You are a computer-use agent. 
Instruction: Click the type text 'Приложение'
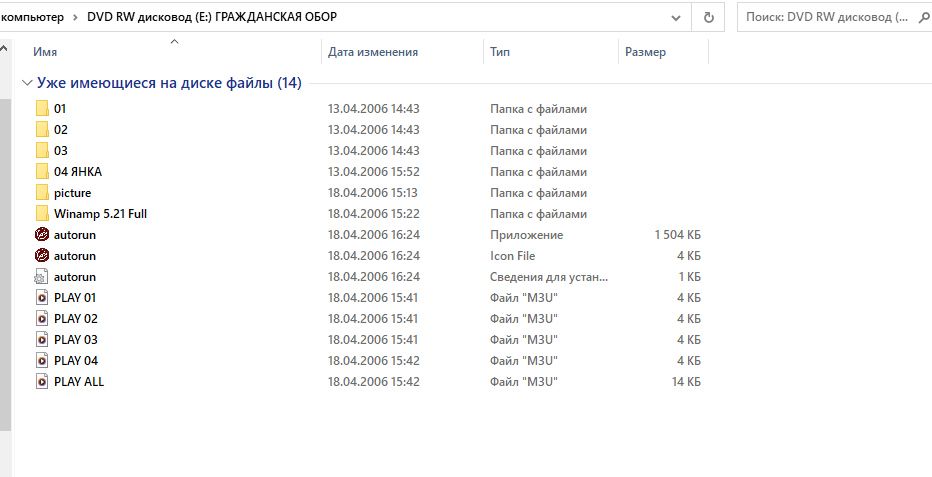527,235
